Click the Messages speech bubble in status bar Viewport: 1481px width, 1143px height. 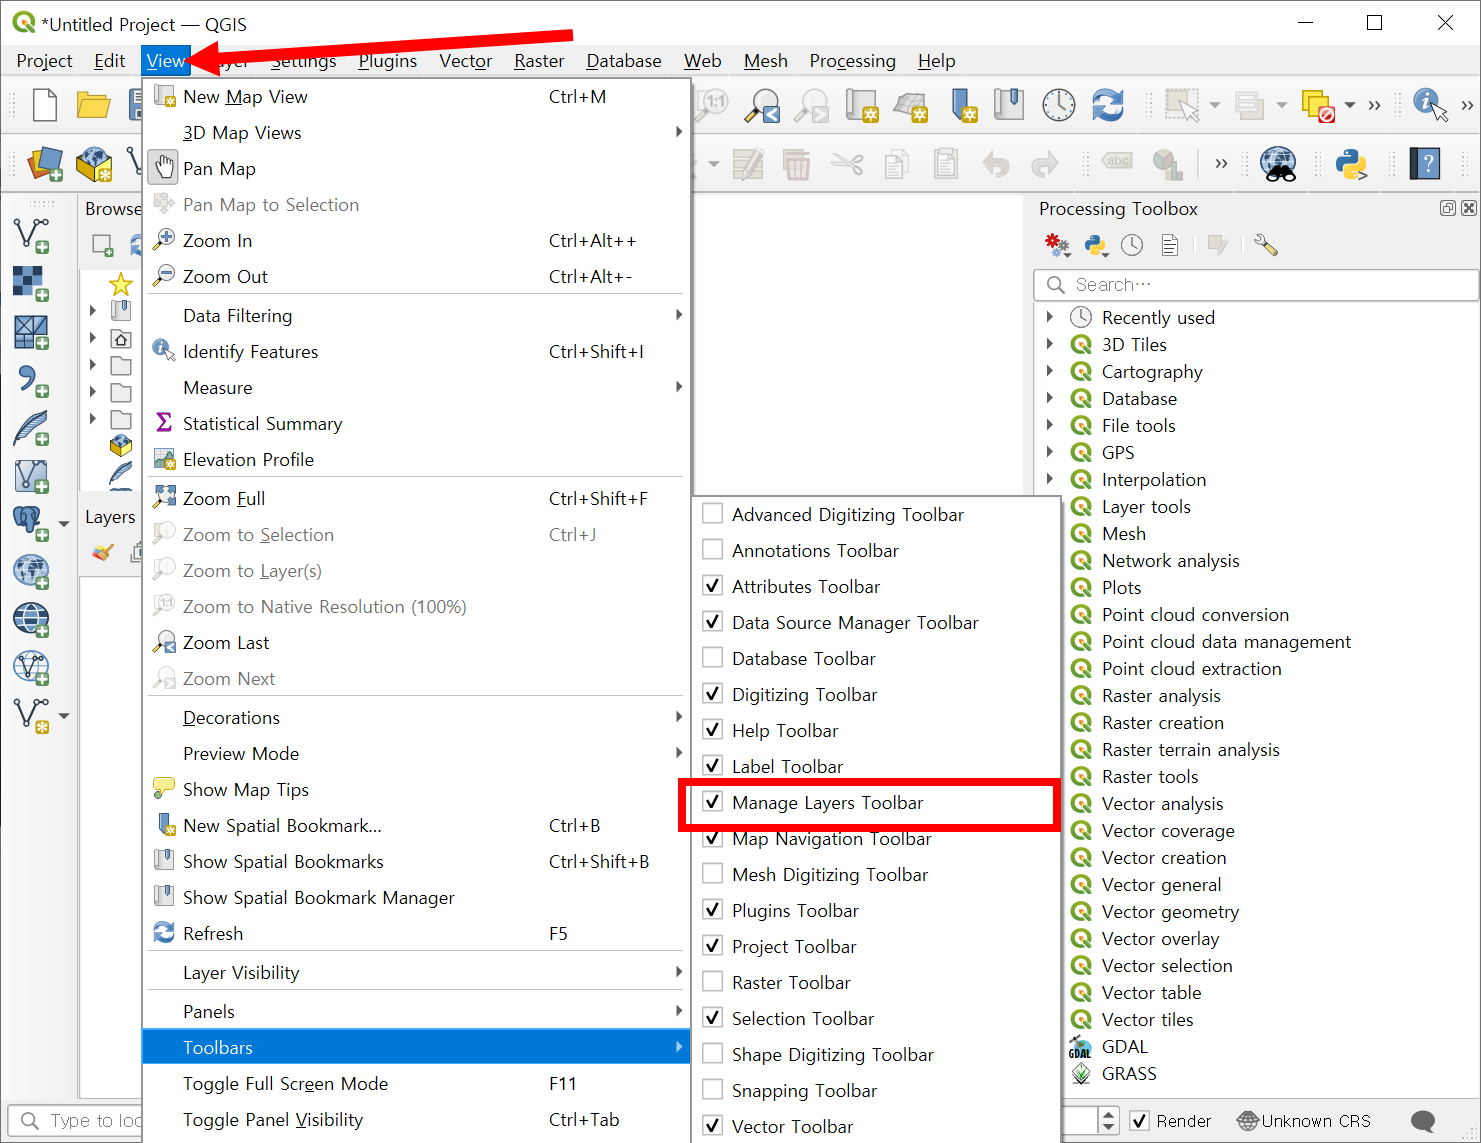pos(1422,1121)
